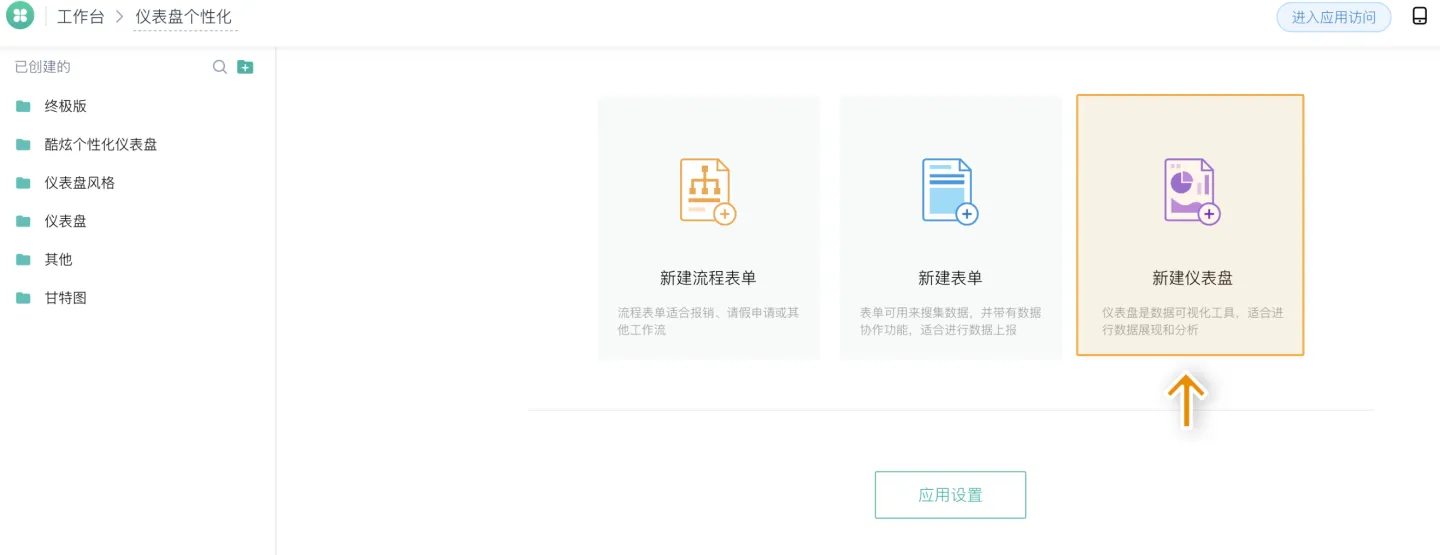Open the 应用设置 button
The image size is (1440, 555).
tap(950, 495)
